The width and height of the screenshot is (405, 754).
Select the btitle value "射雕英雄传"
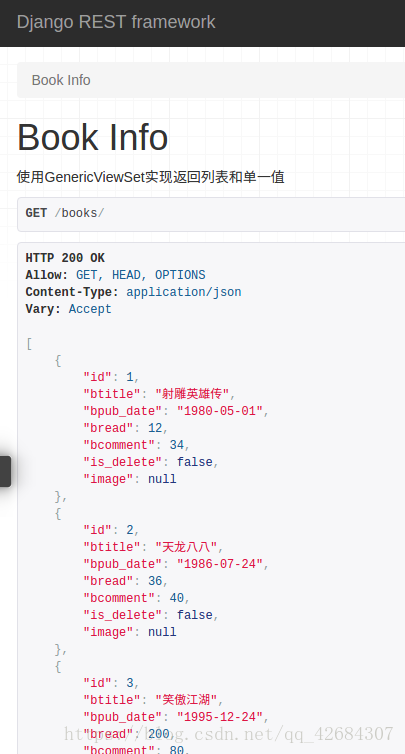click(x=192, y=394)
